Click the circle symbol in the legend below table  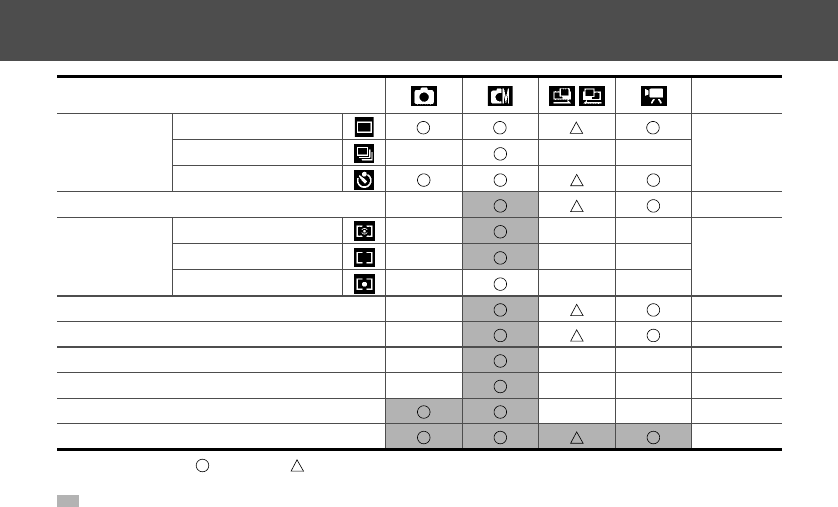(203, 465)
